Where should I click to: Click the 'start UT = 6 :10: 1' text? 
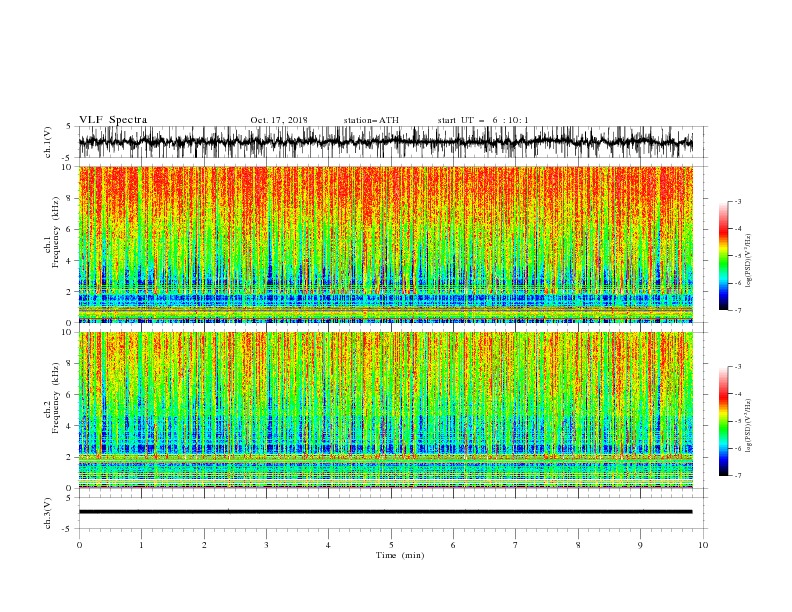[x=483, y=120]
